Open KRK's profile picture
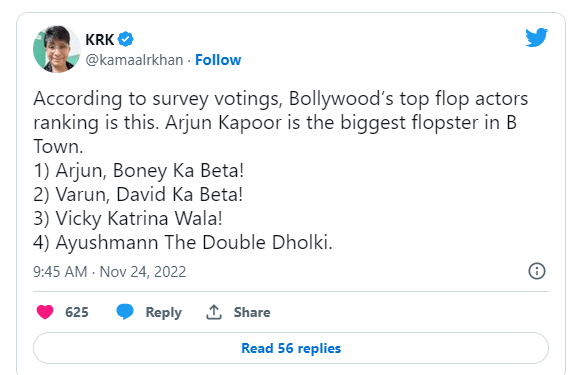This screenshot has height=375, width=570. [x=57, y=49]
